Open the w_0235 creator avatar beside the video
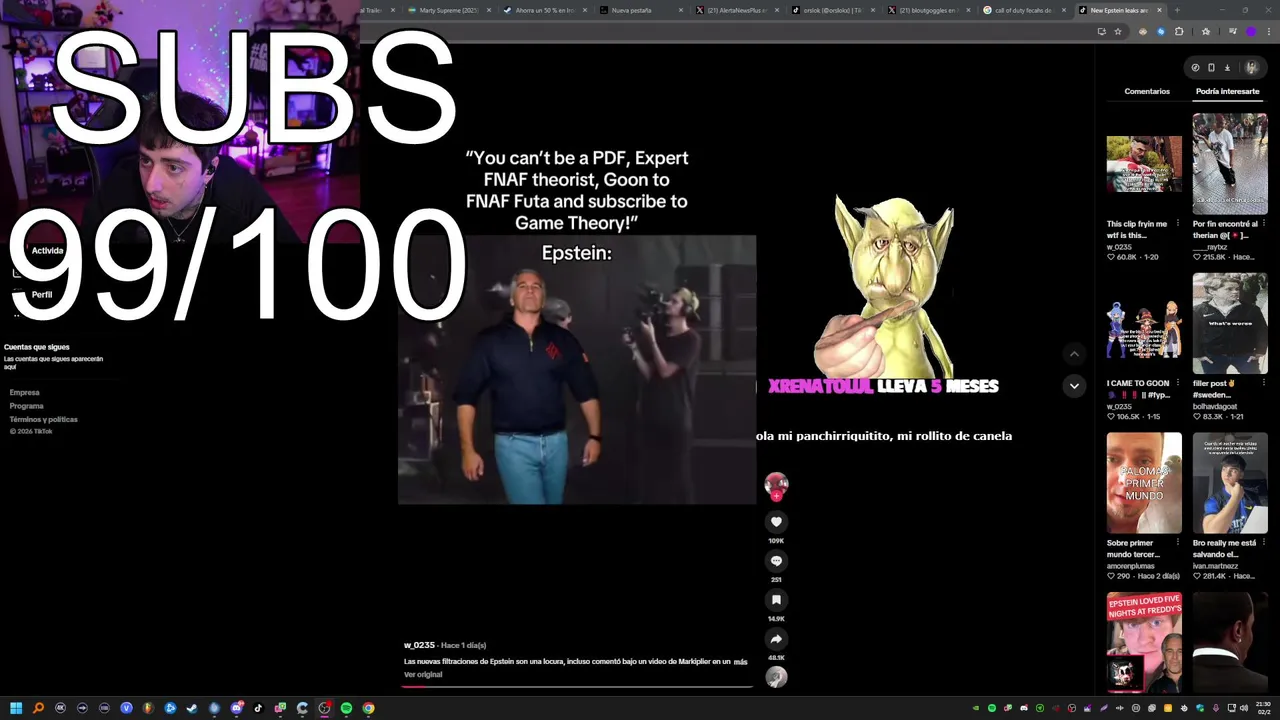This screenshot has width=1280, height=720. pyautogui.click(x=776, y=485)
